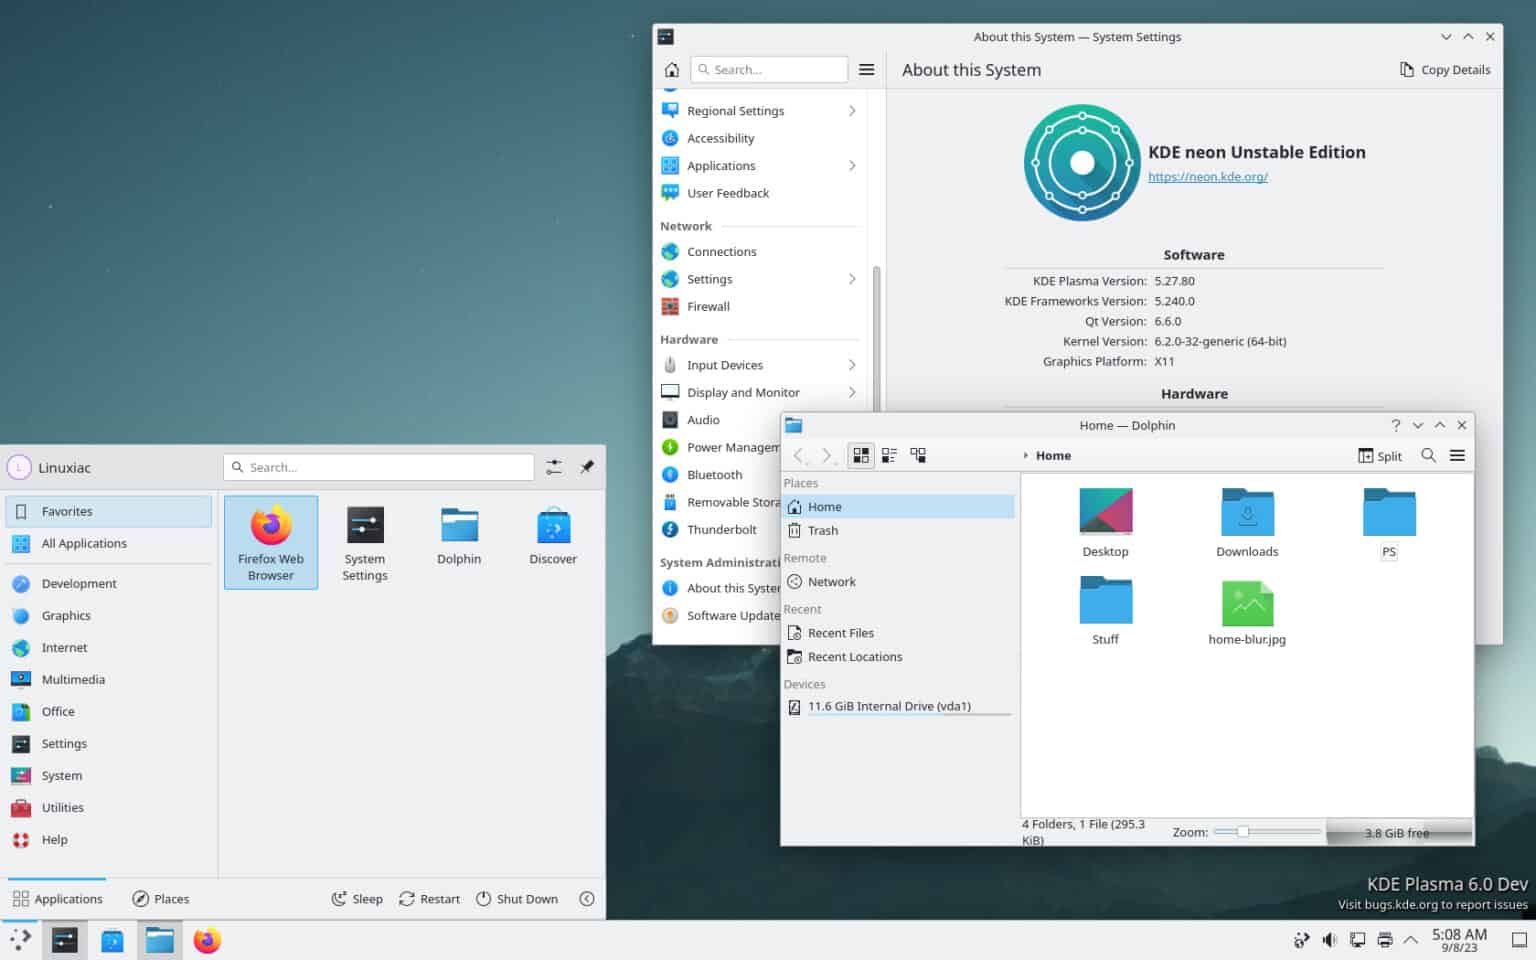Select Dolphin's details view mode icon
Screen dimensions: 1536x960
[x=889, y=455]
